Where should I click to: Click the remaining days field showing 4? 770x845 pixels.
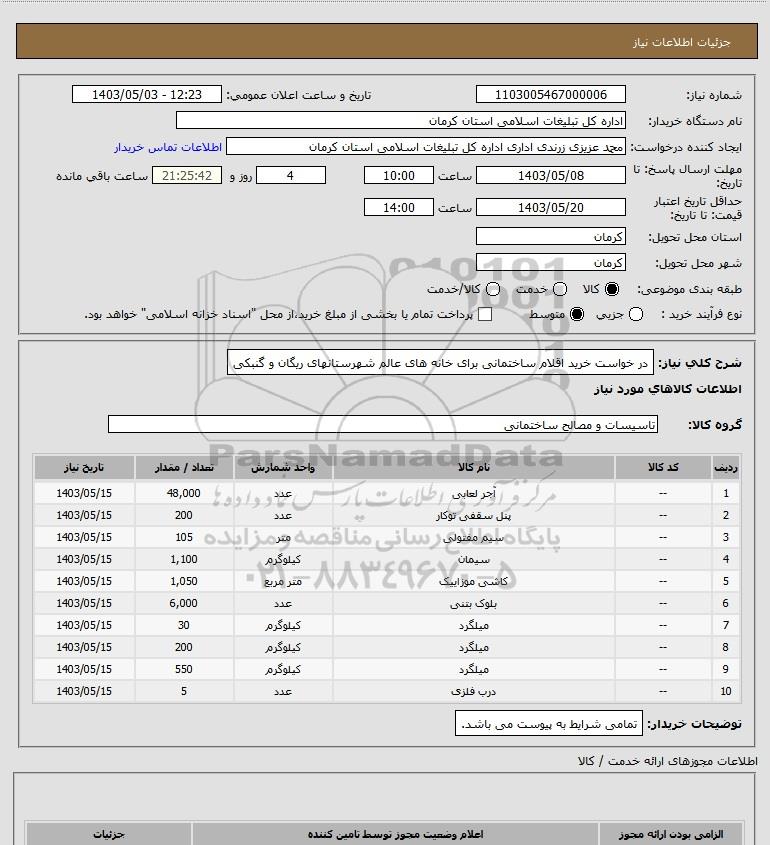click(290, 175)
